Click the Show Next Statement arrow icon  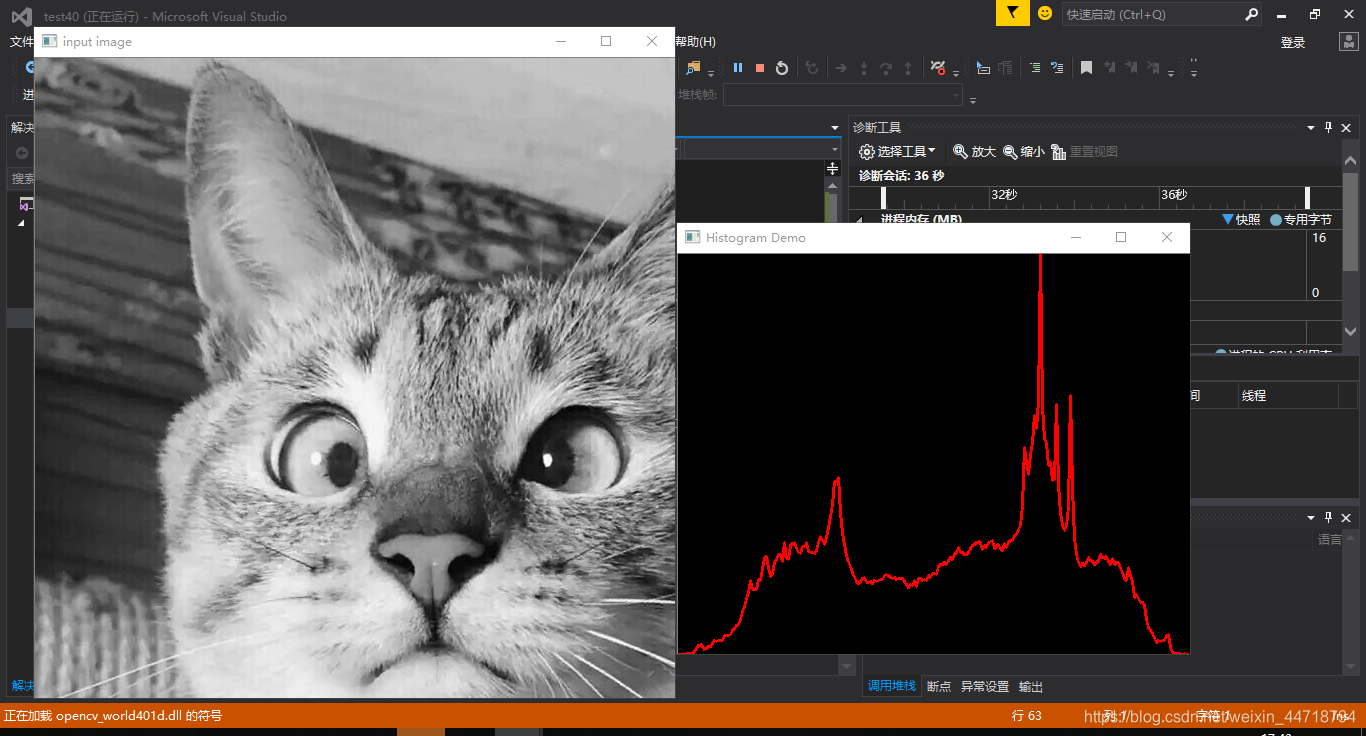pyautogui.click(x=841, y=68)
